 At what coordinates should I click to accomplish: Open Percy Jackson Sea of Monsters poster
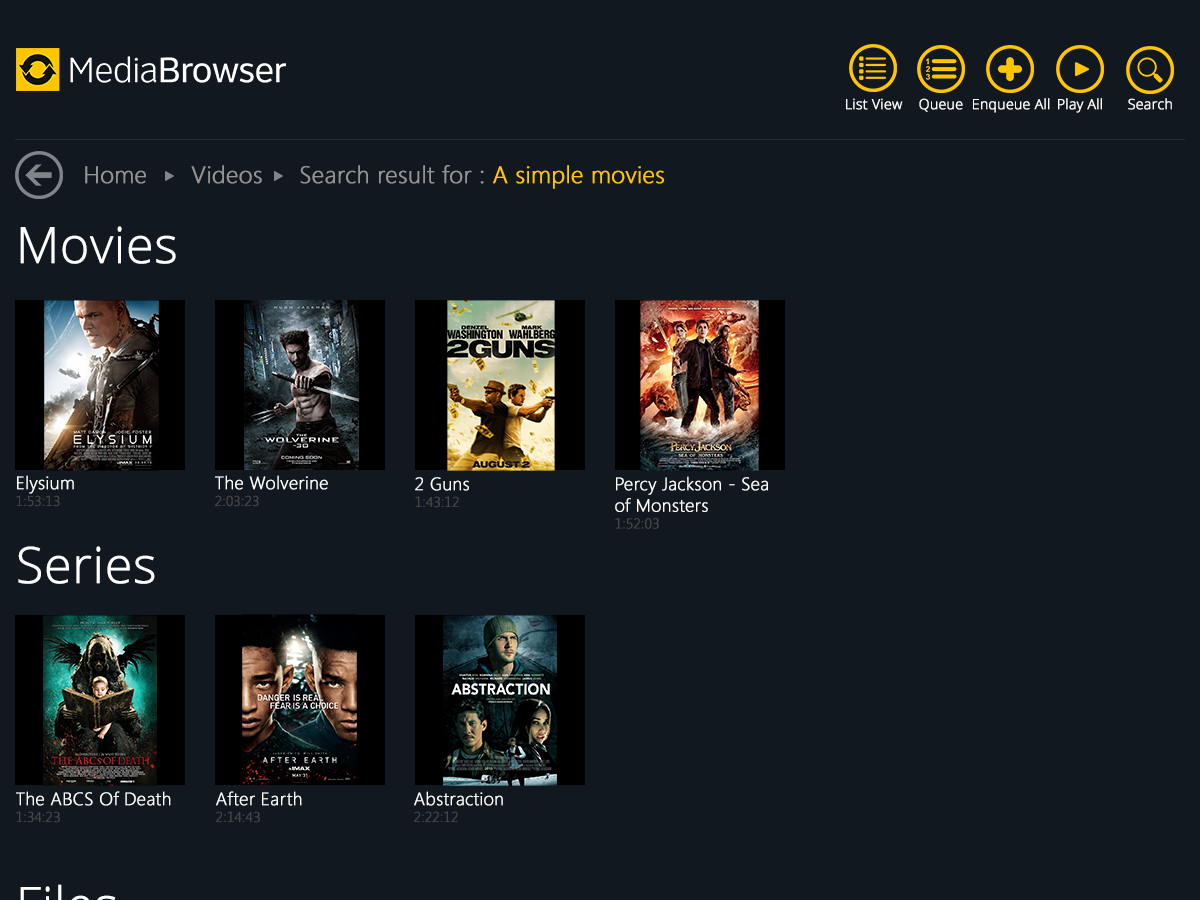pos(700,385)
